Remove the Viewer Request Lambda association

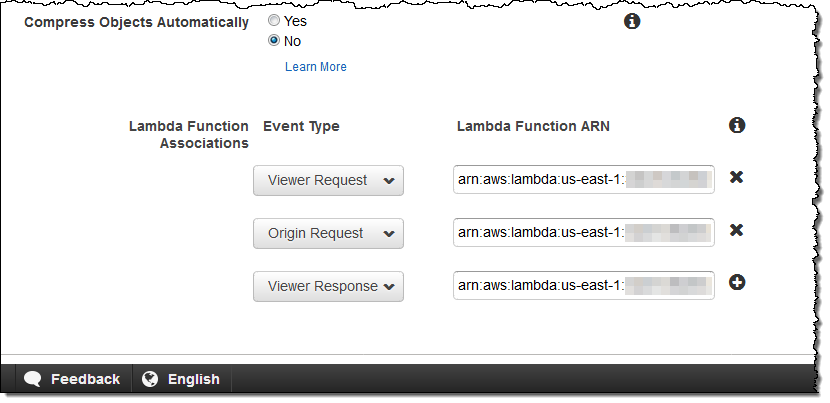tap(736, 177)
